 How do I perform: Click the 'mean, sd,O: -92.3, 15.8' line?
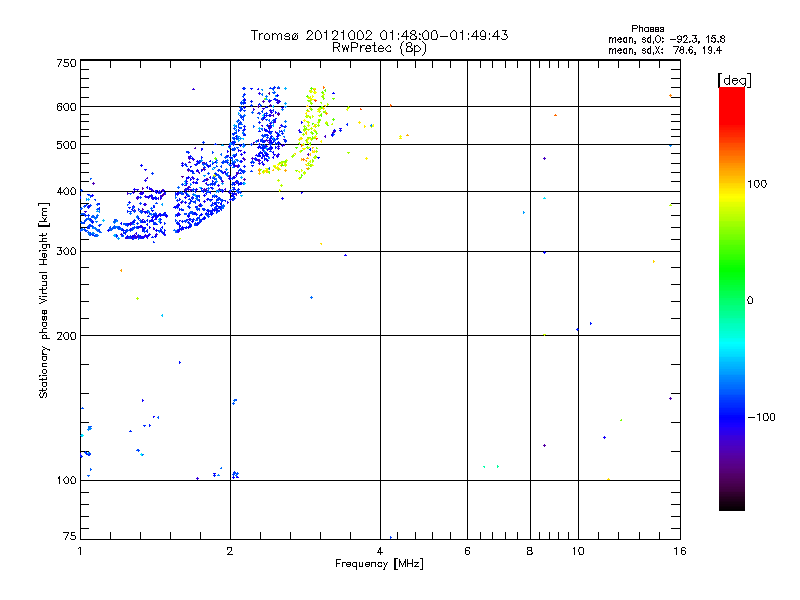point(666,39)
